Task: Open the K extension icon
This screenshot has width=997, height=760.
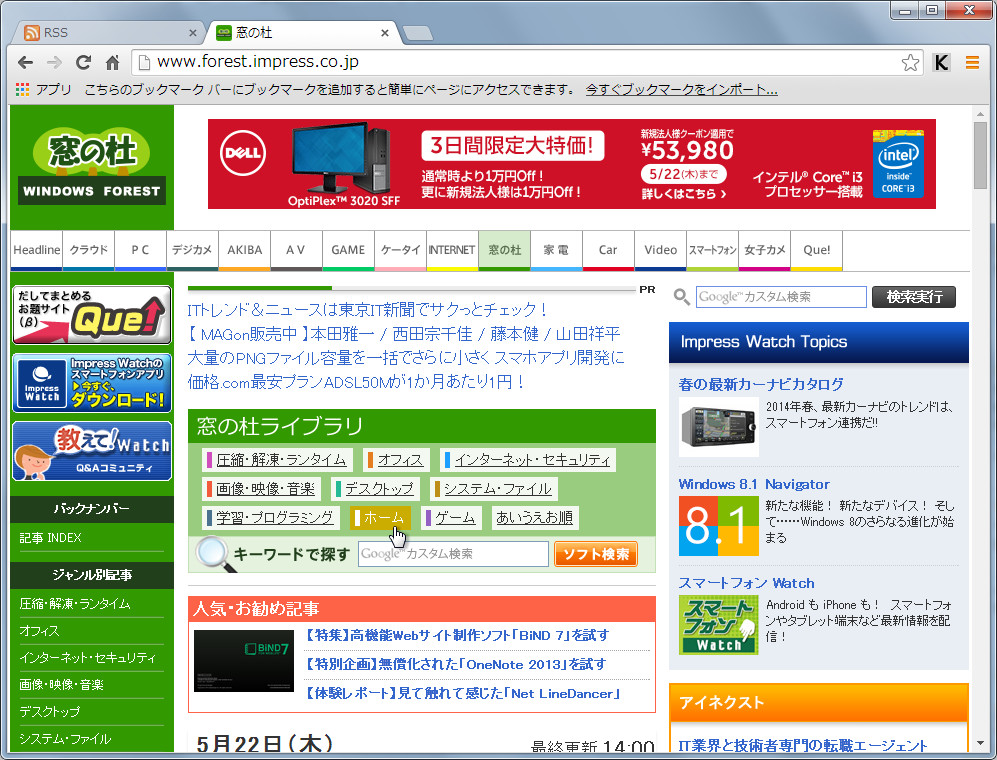Action: click(x=941, y=62)
